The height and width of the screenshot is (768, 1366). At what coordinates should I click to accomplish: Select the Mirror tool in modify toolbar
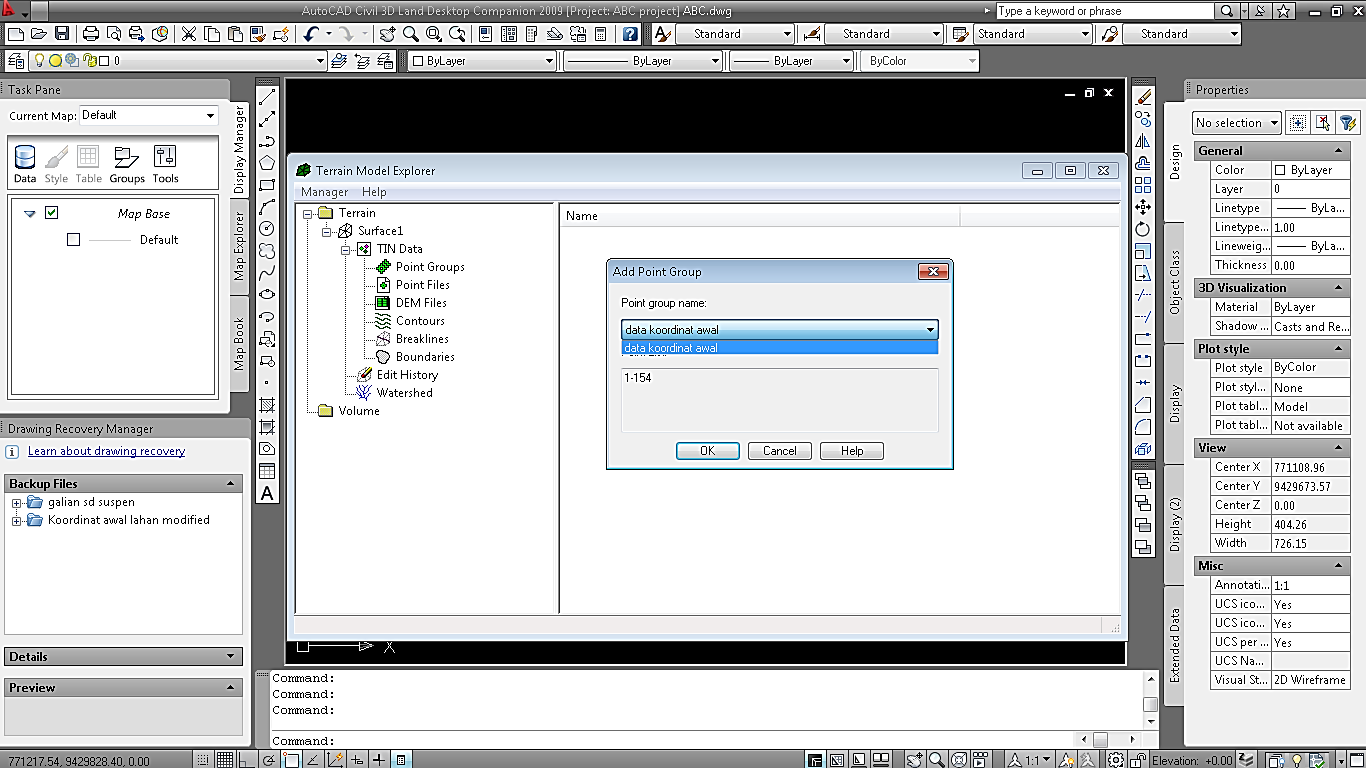[1143, 141]
